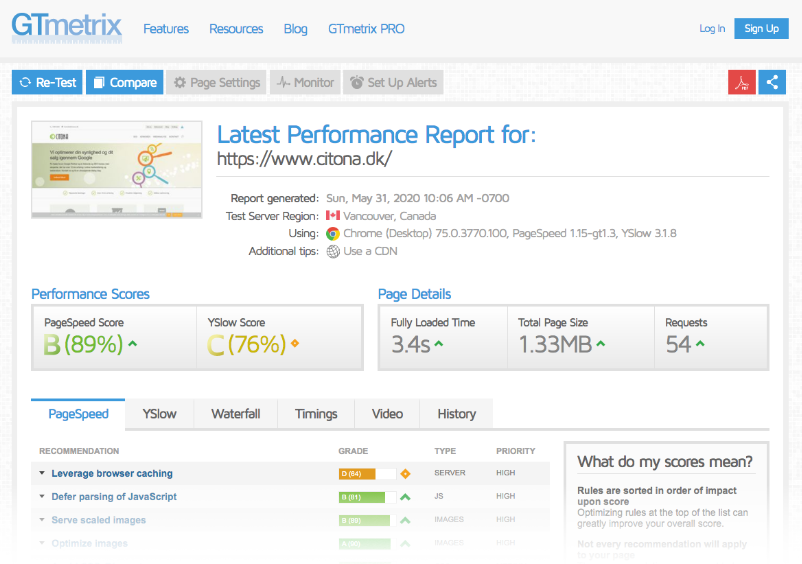
Task: Click the Fully Loaded Time 3.4s value
Action: coord(411,344)
